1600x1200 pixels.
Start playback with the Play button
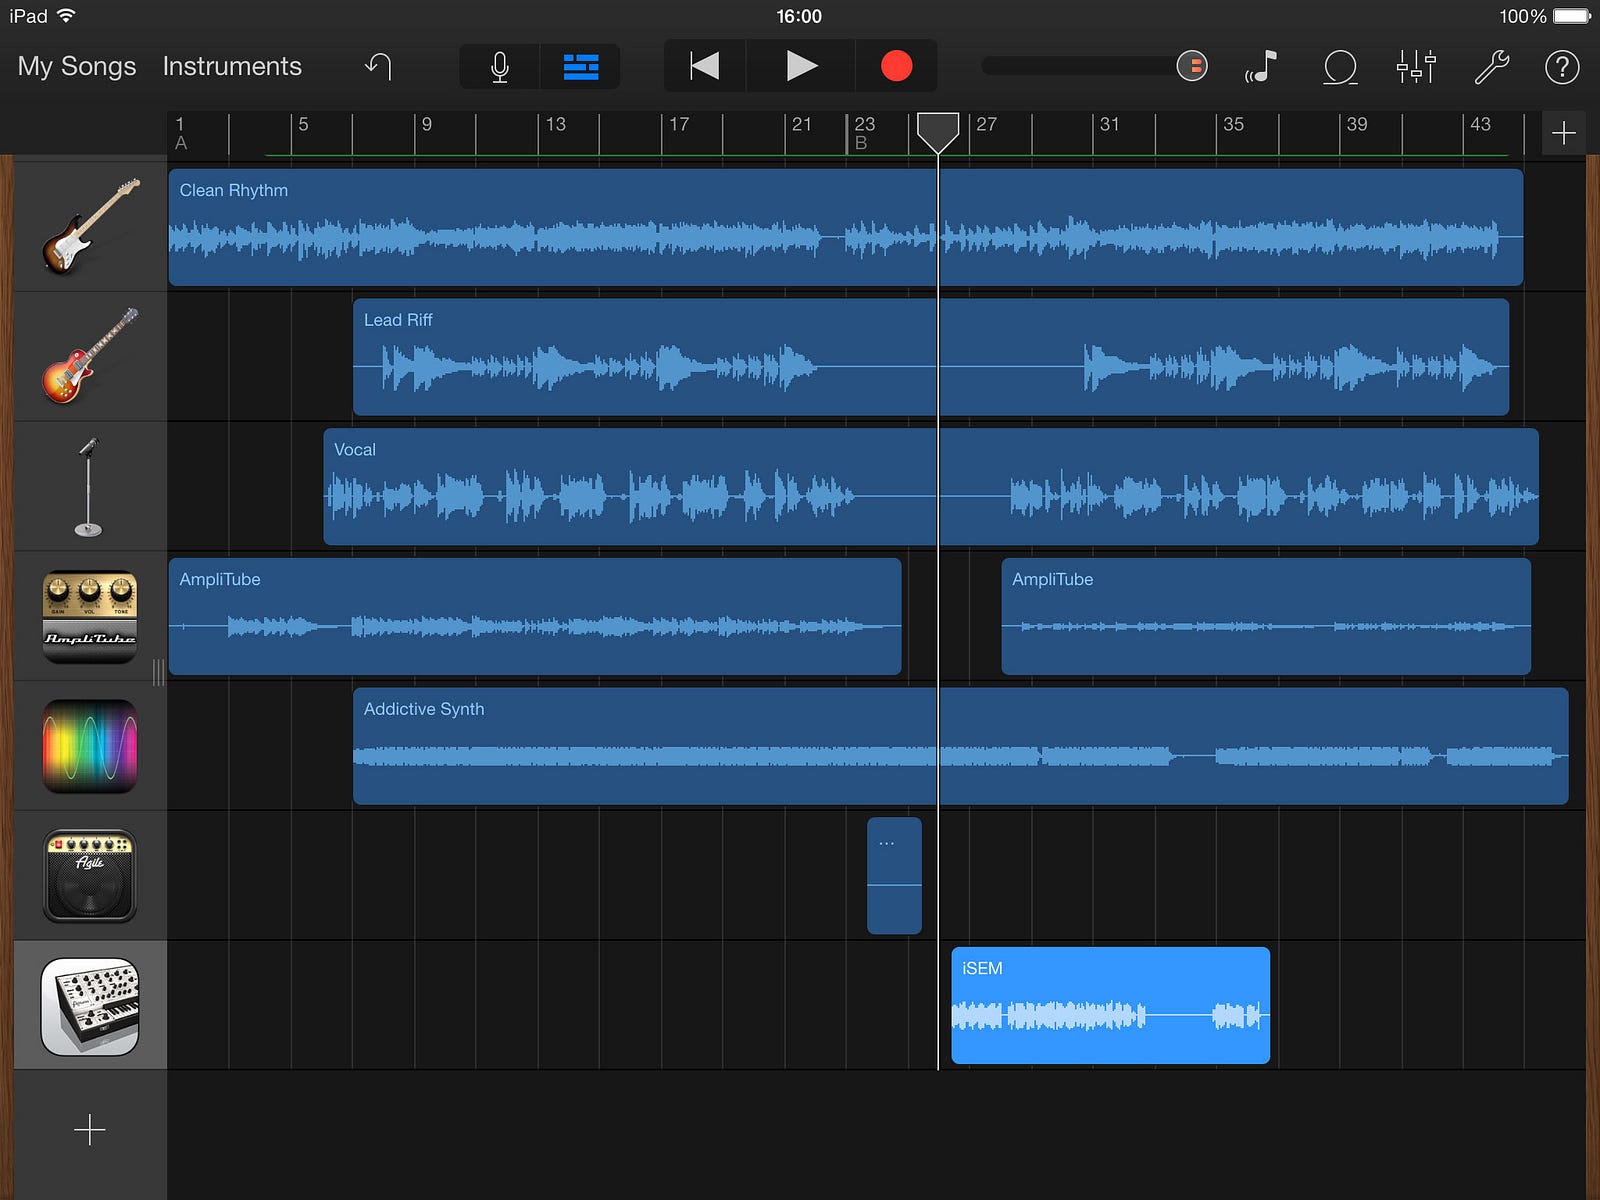click(x=801, y=66)
